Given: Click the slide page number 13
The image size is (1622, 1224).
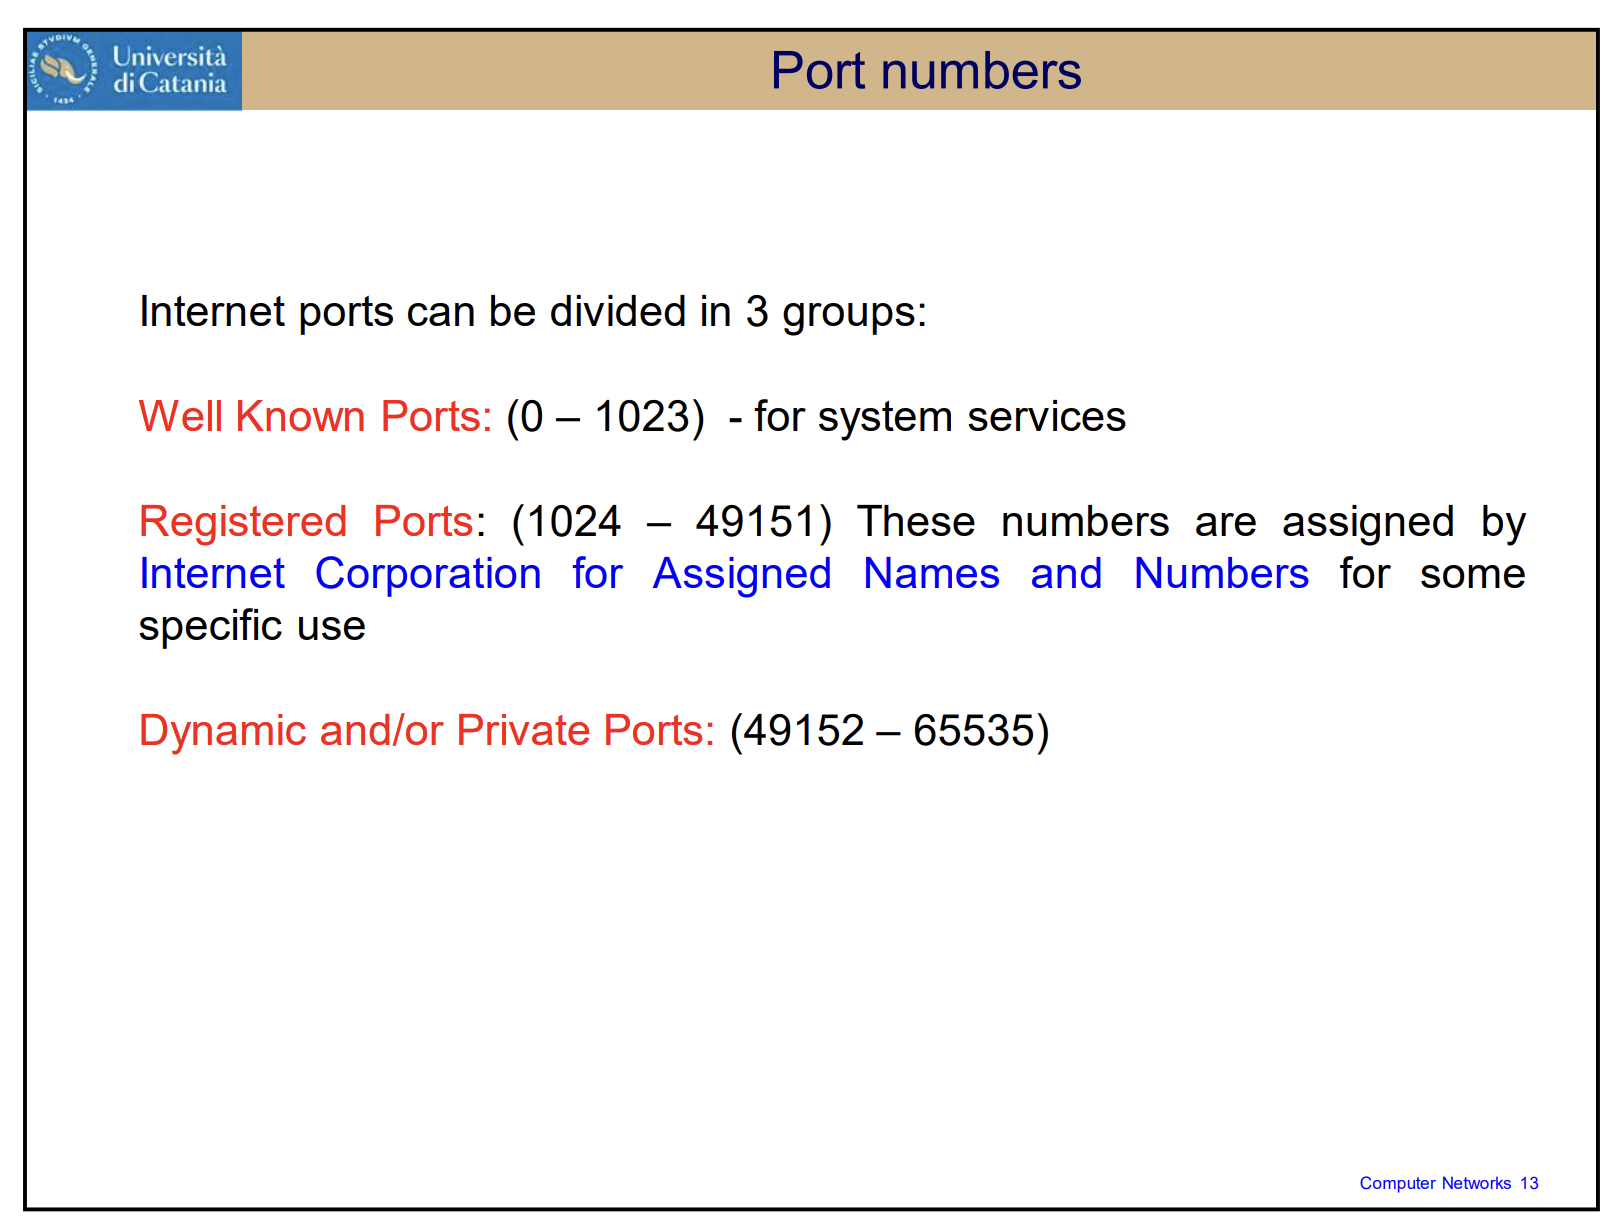Looking at the screenshot, I should (1529, 1183).
